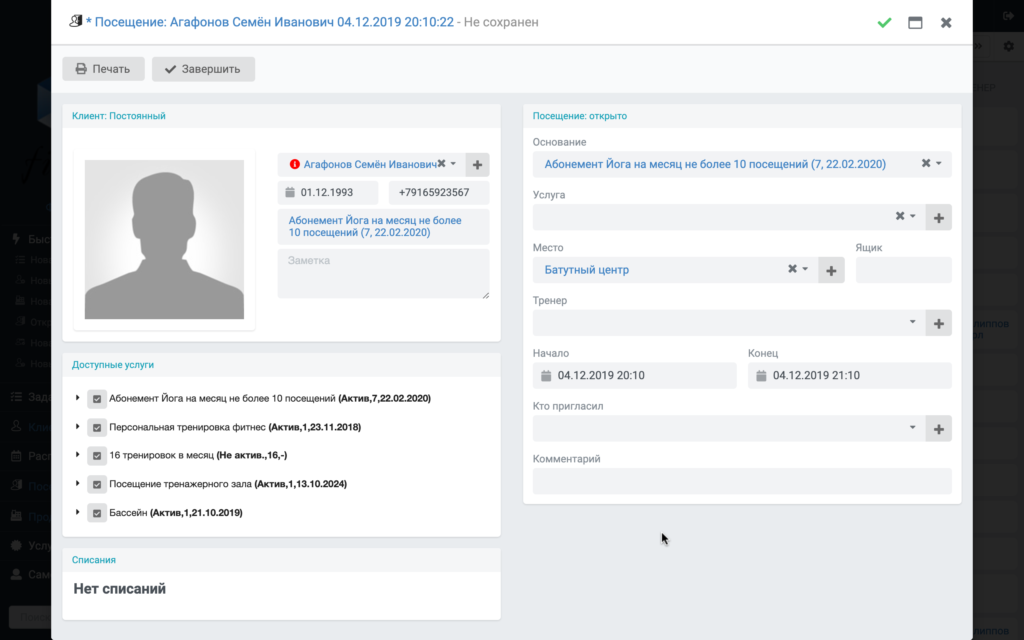Image resolution: width=1024 pixels, height=640 pixels.
Task: Click the red warning icon beside client name
Action: coord(295,164)
